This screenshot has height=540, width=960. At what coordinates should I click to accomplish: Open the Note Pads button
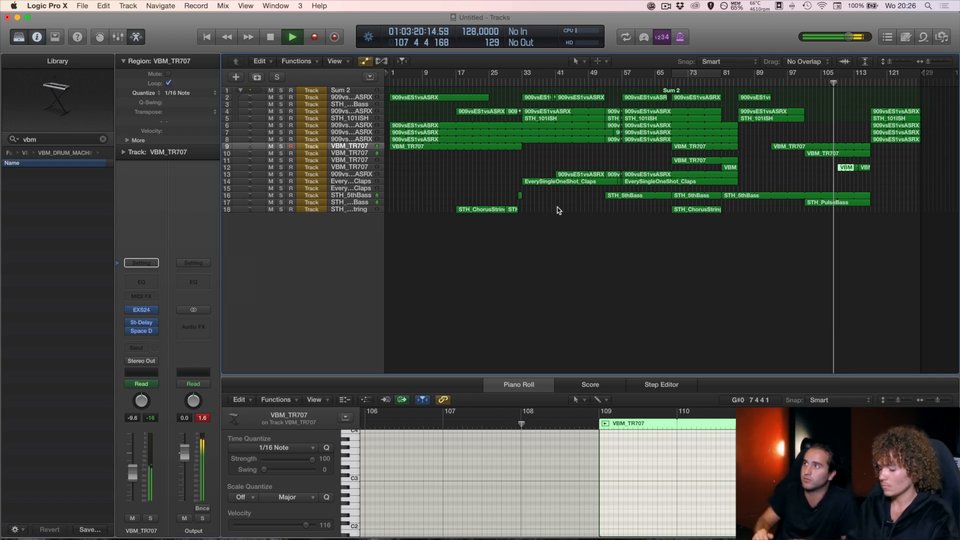[906, 37]
